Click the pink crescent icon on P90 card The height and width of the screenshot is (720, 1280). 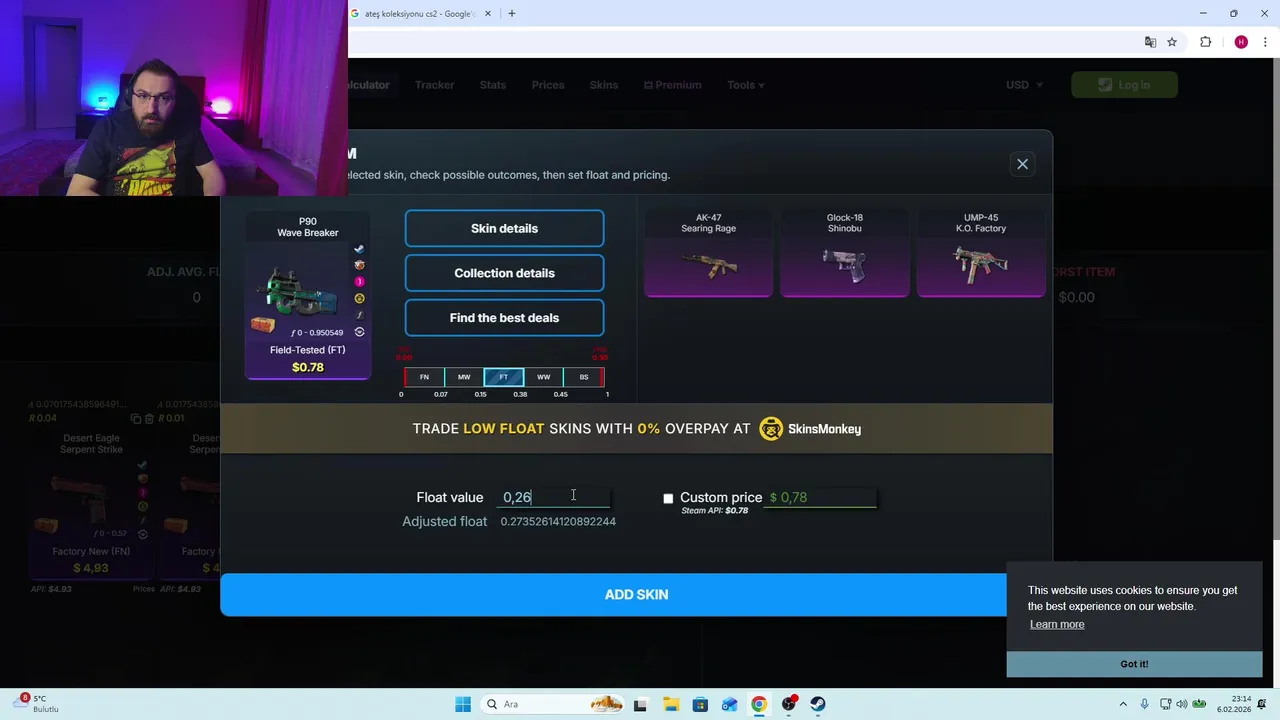click(359, 282)
